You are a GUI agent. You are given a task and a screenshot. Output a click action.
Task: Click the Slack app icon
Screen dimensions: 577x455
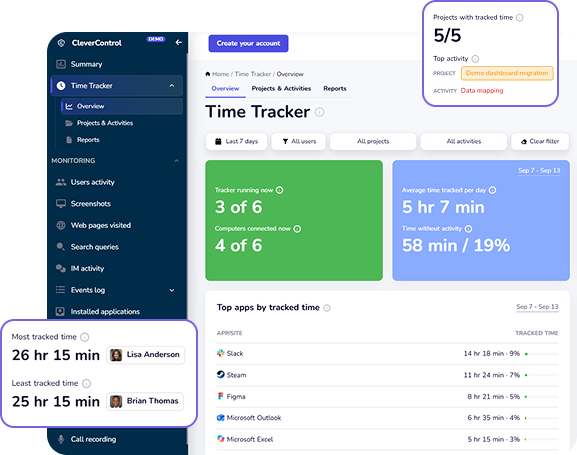(x=220, y=353)
